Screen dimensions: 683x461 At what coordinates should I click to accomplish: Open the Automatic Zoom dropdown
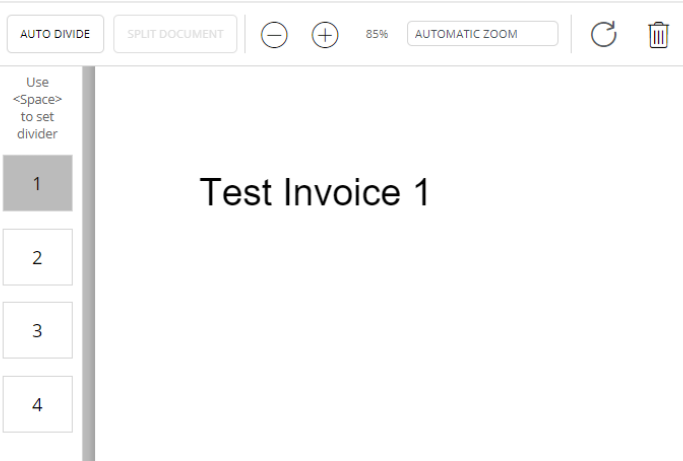[x=482, y=34]
